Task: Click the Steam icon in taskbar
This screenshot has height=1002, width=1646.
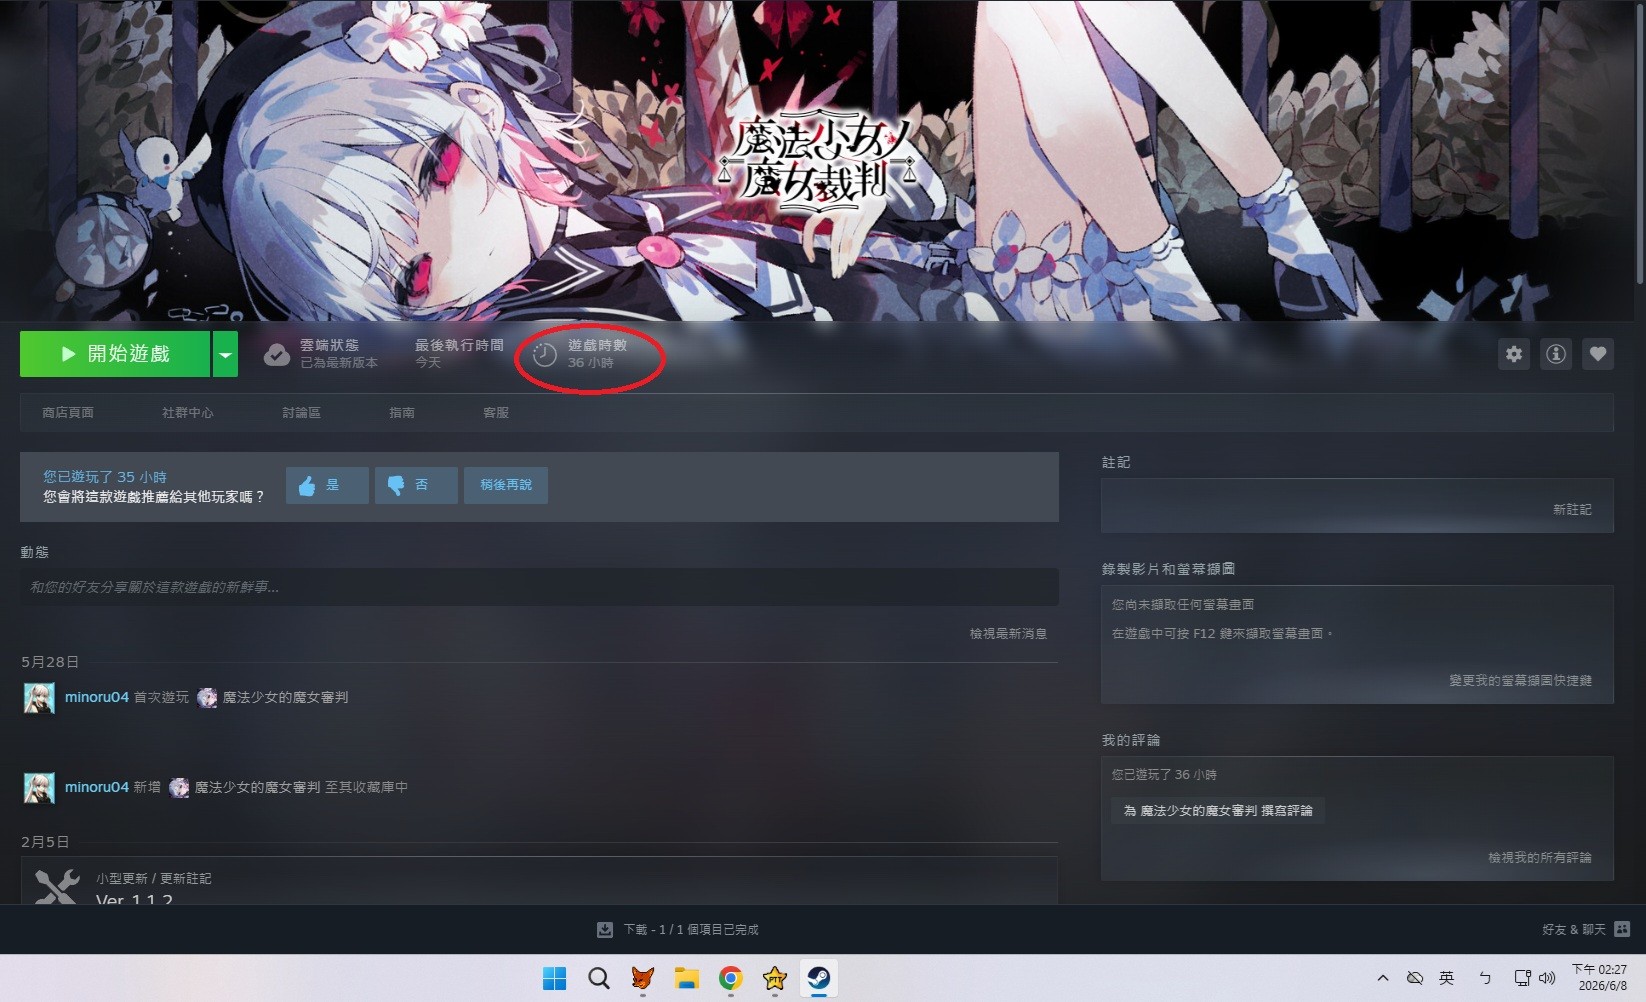Action: [x=818, y=978]
